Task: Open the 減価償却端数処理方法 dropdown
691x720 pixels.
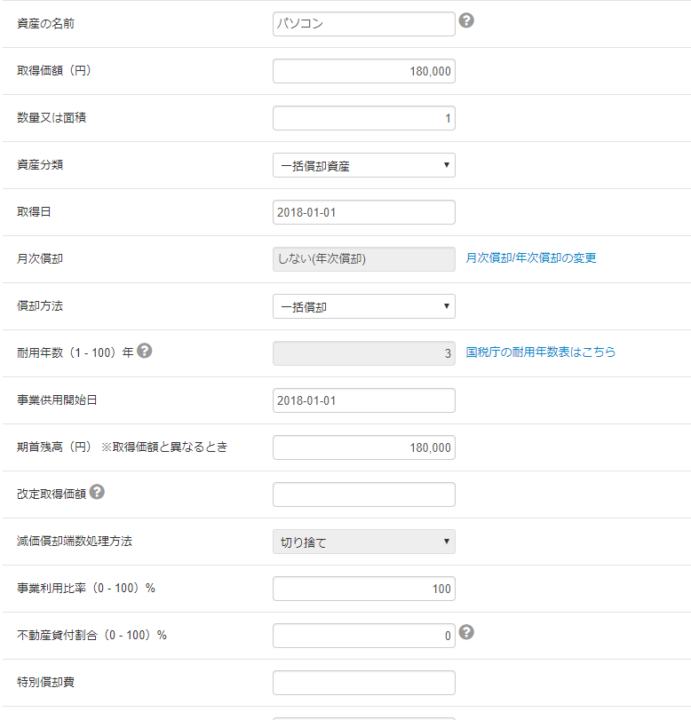Action: point(364,542)
